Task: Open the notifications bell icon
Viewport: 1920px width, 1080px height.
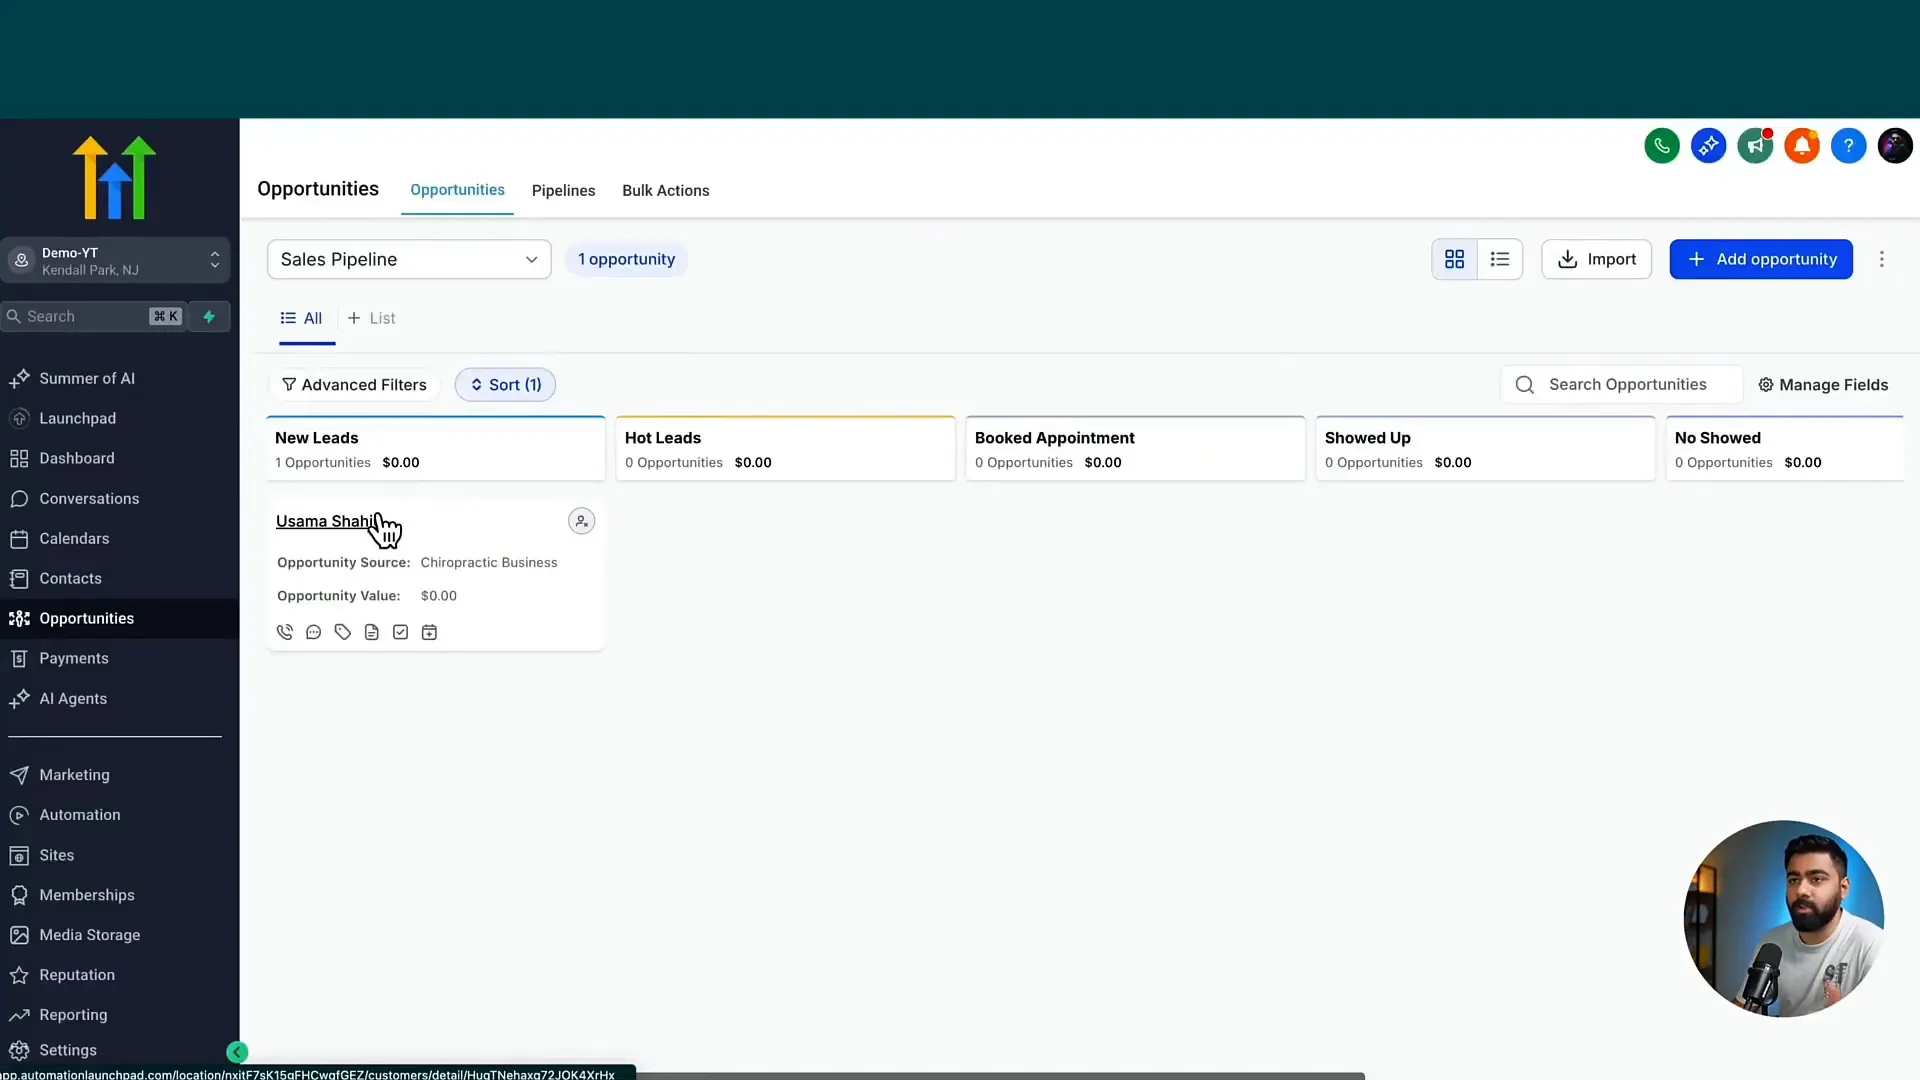Action: 1801,146
